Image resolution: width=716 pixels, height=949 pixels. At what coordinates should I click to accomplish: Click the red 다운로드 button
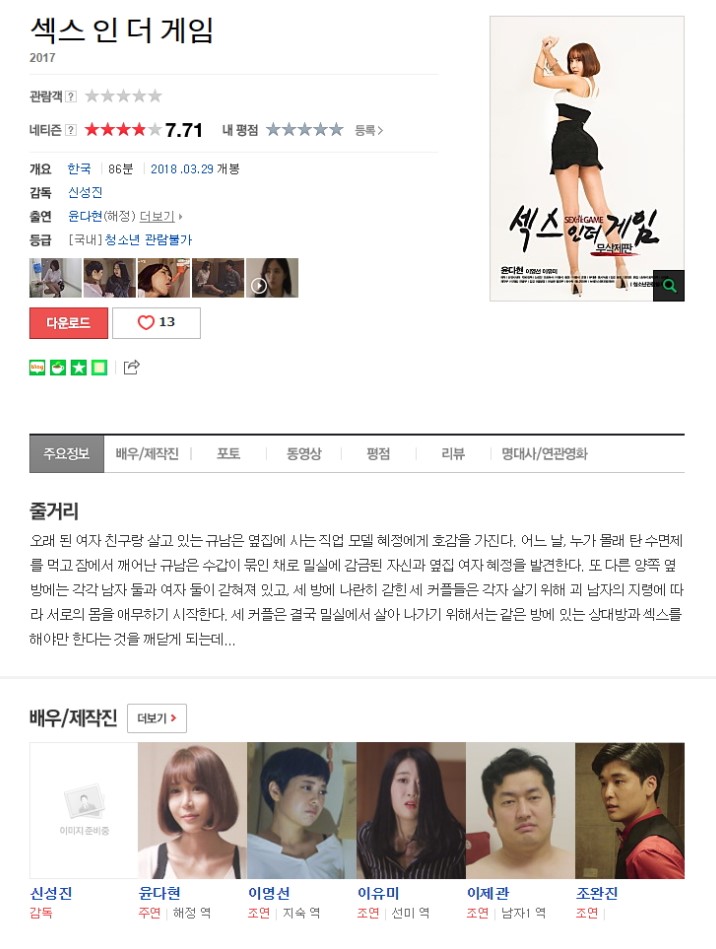(x=68, y=323)
